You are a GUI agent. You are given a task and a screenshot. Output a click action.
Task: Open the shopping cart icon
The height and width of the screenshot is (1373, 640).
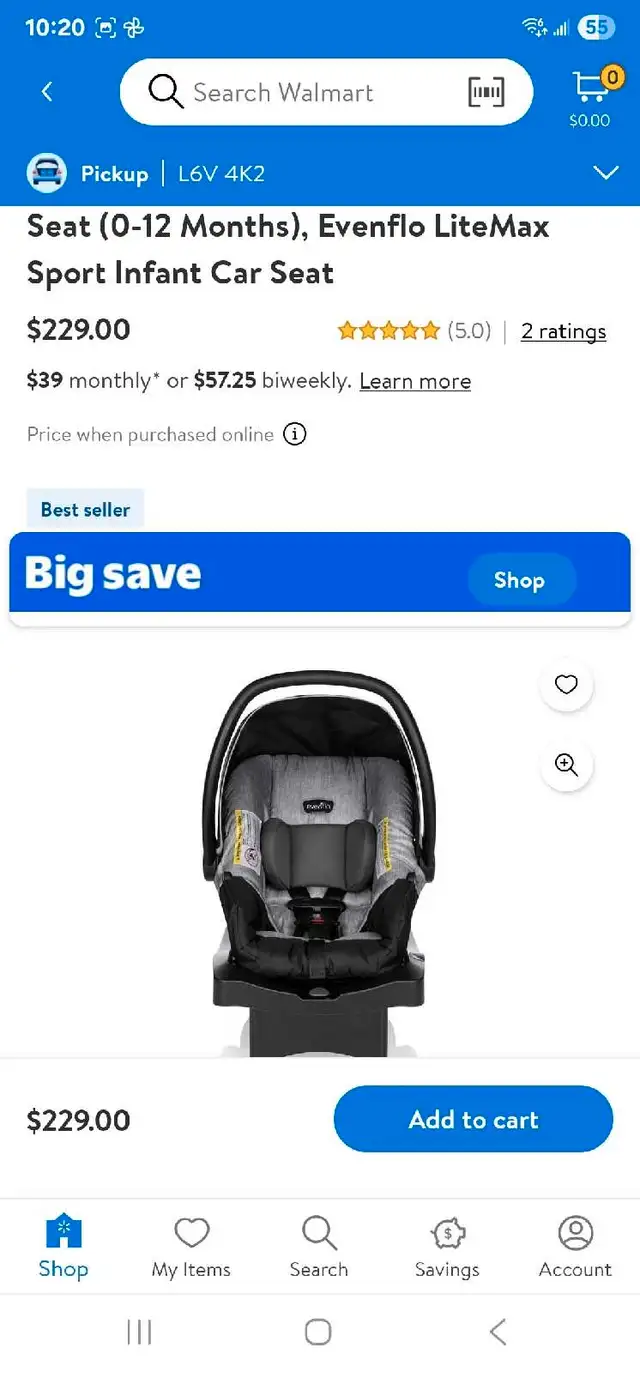[590, 97]
